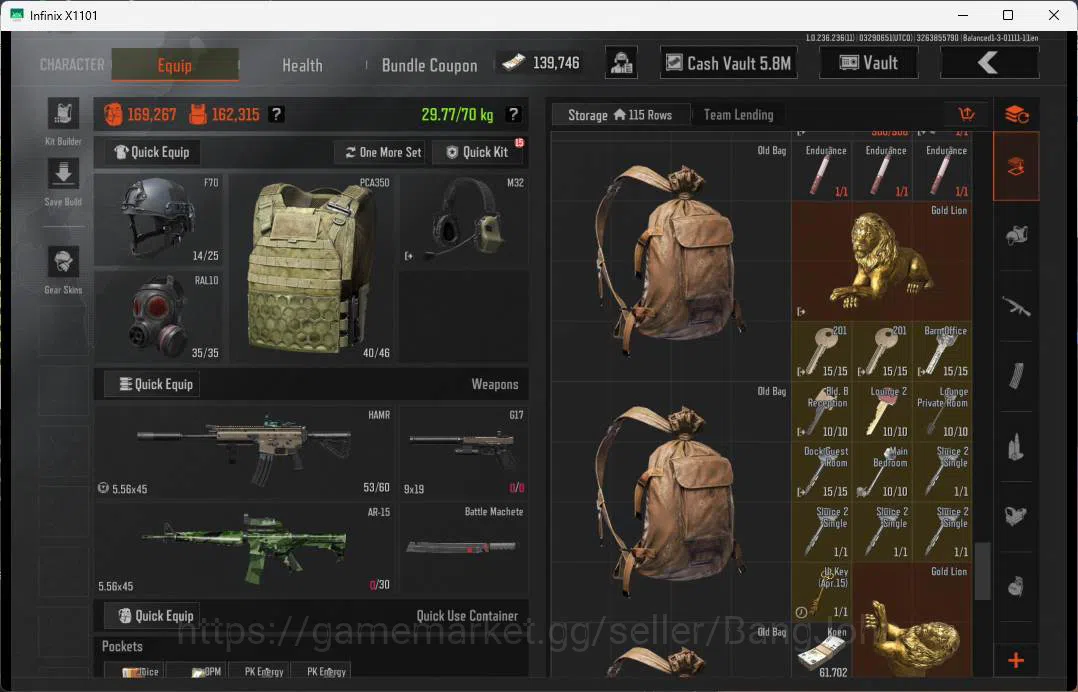Click the Lounge Private Room key
Screen dimensions: 1078x692
pos(942,410)
